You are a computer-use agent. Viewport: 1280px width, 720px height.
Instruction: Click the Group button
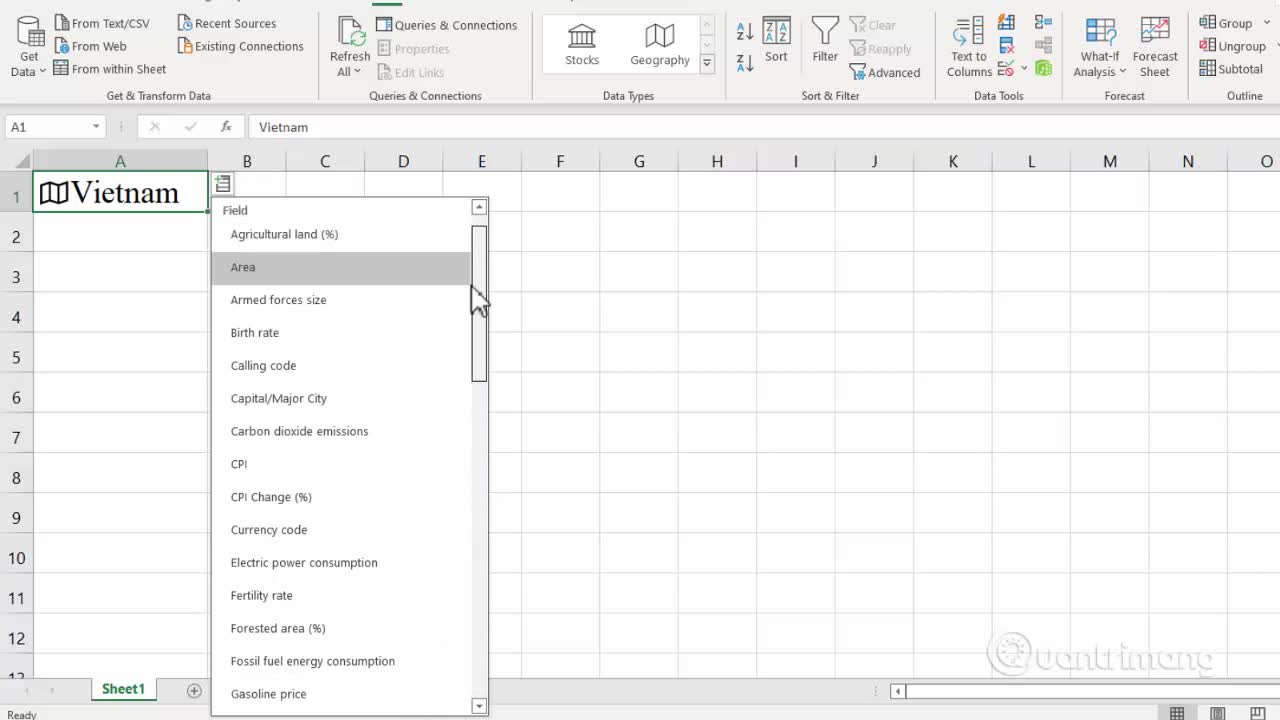(1225, 23)
